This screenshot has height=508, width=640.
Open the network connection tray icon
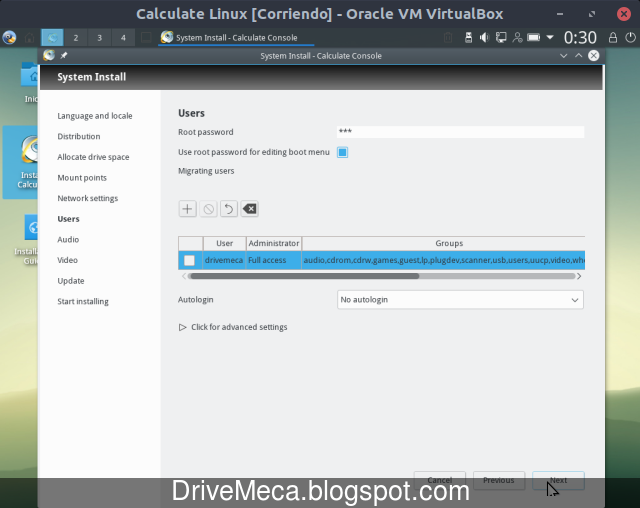tap(501, 38)
